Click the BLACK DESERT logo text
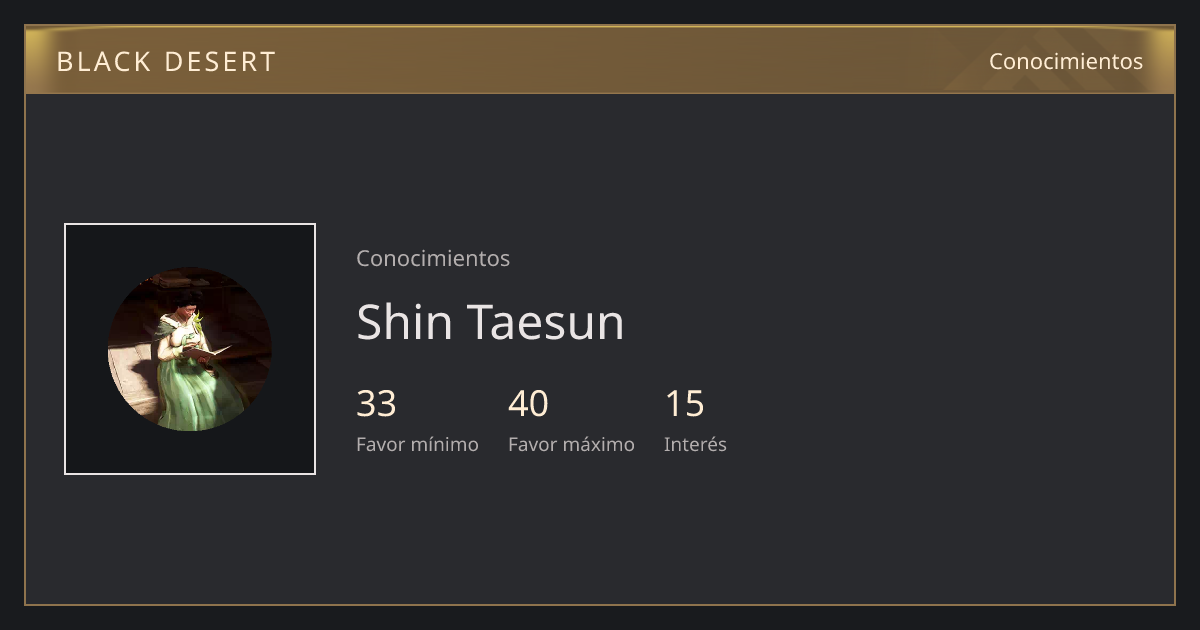 (x=166, y=62)
